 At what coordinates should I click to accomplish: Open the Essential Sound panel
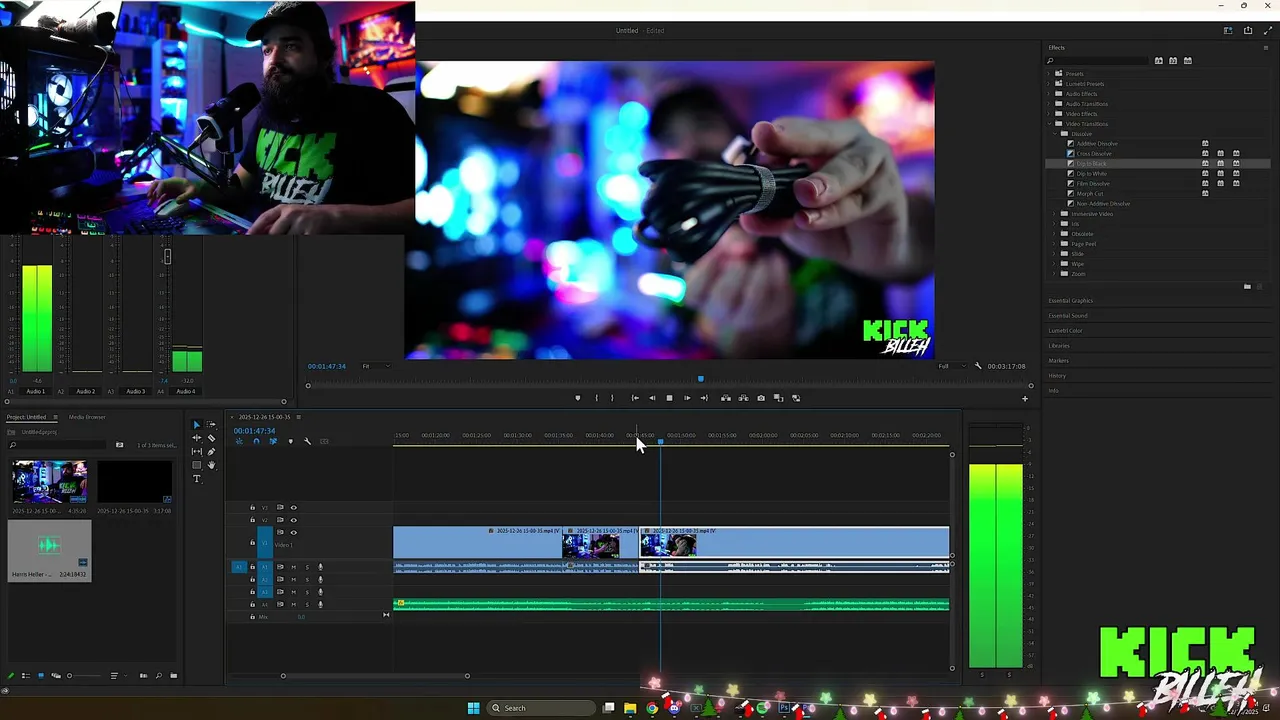click(1067, 316)
